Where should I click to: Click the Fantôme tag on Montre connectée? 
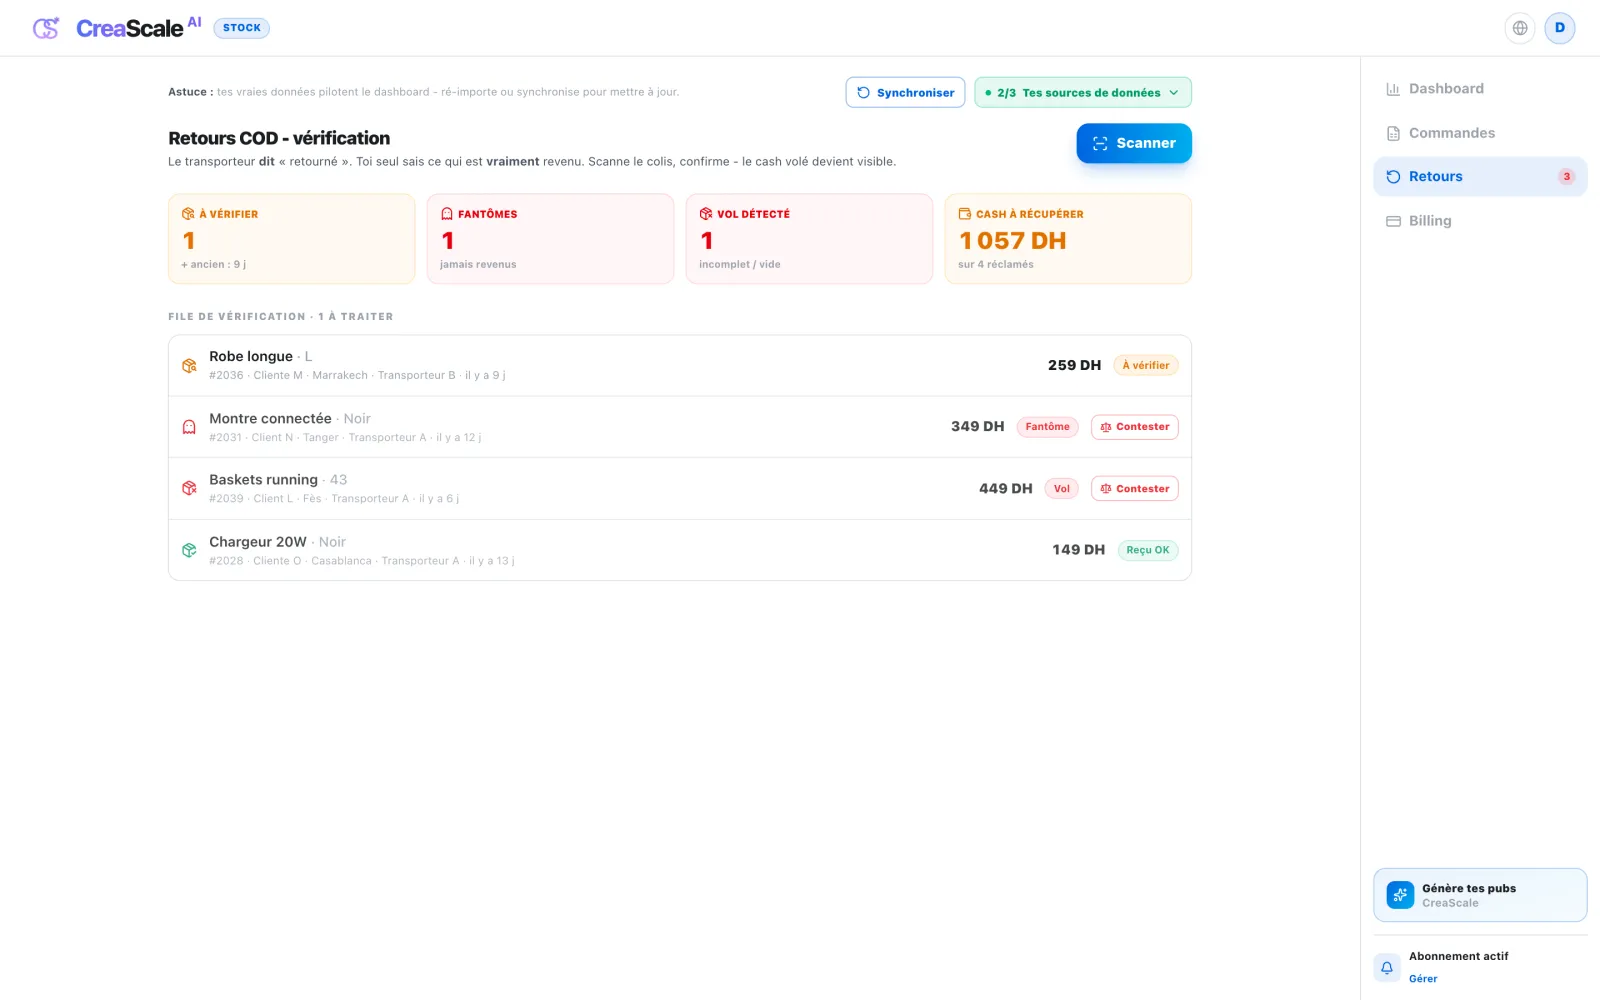point(1047,427)
